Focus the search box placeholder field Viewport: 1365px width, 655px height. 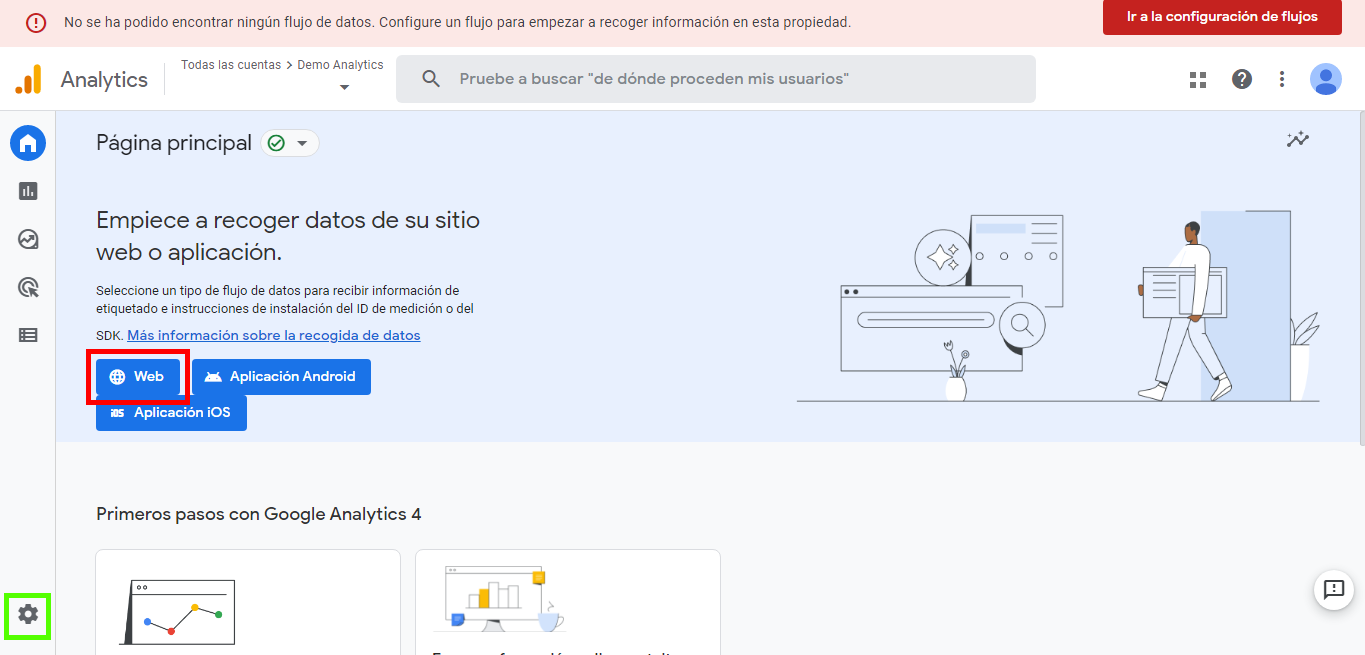click(716, 79)
